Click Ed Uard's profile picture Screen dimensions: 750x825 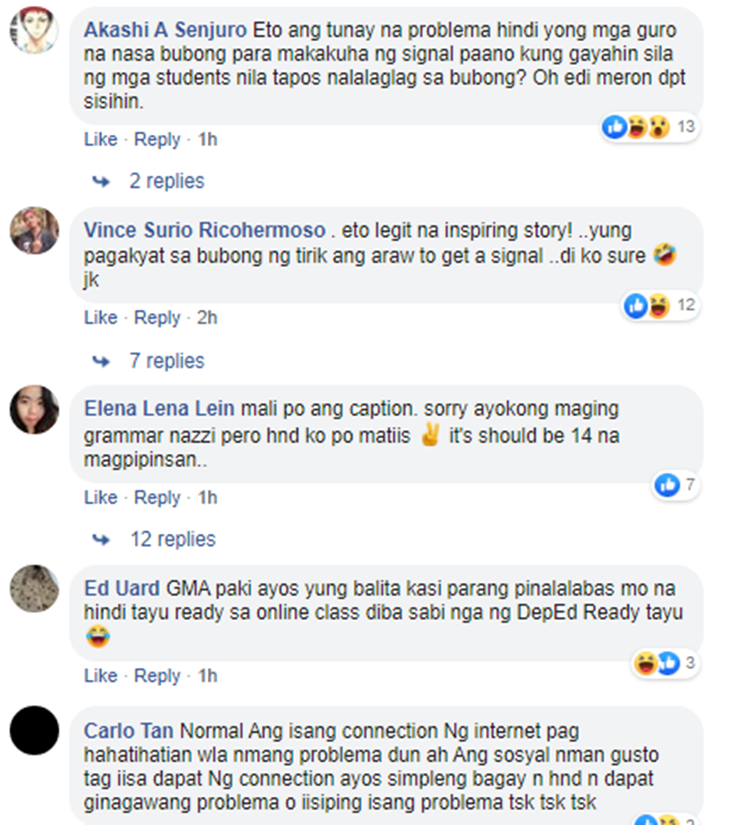(34, 588)
